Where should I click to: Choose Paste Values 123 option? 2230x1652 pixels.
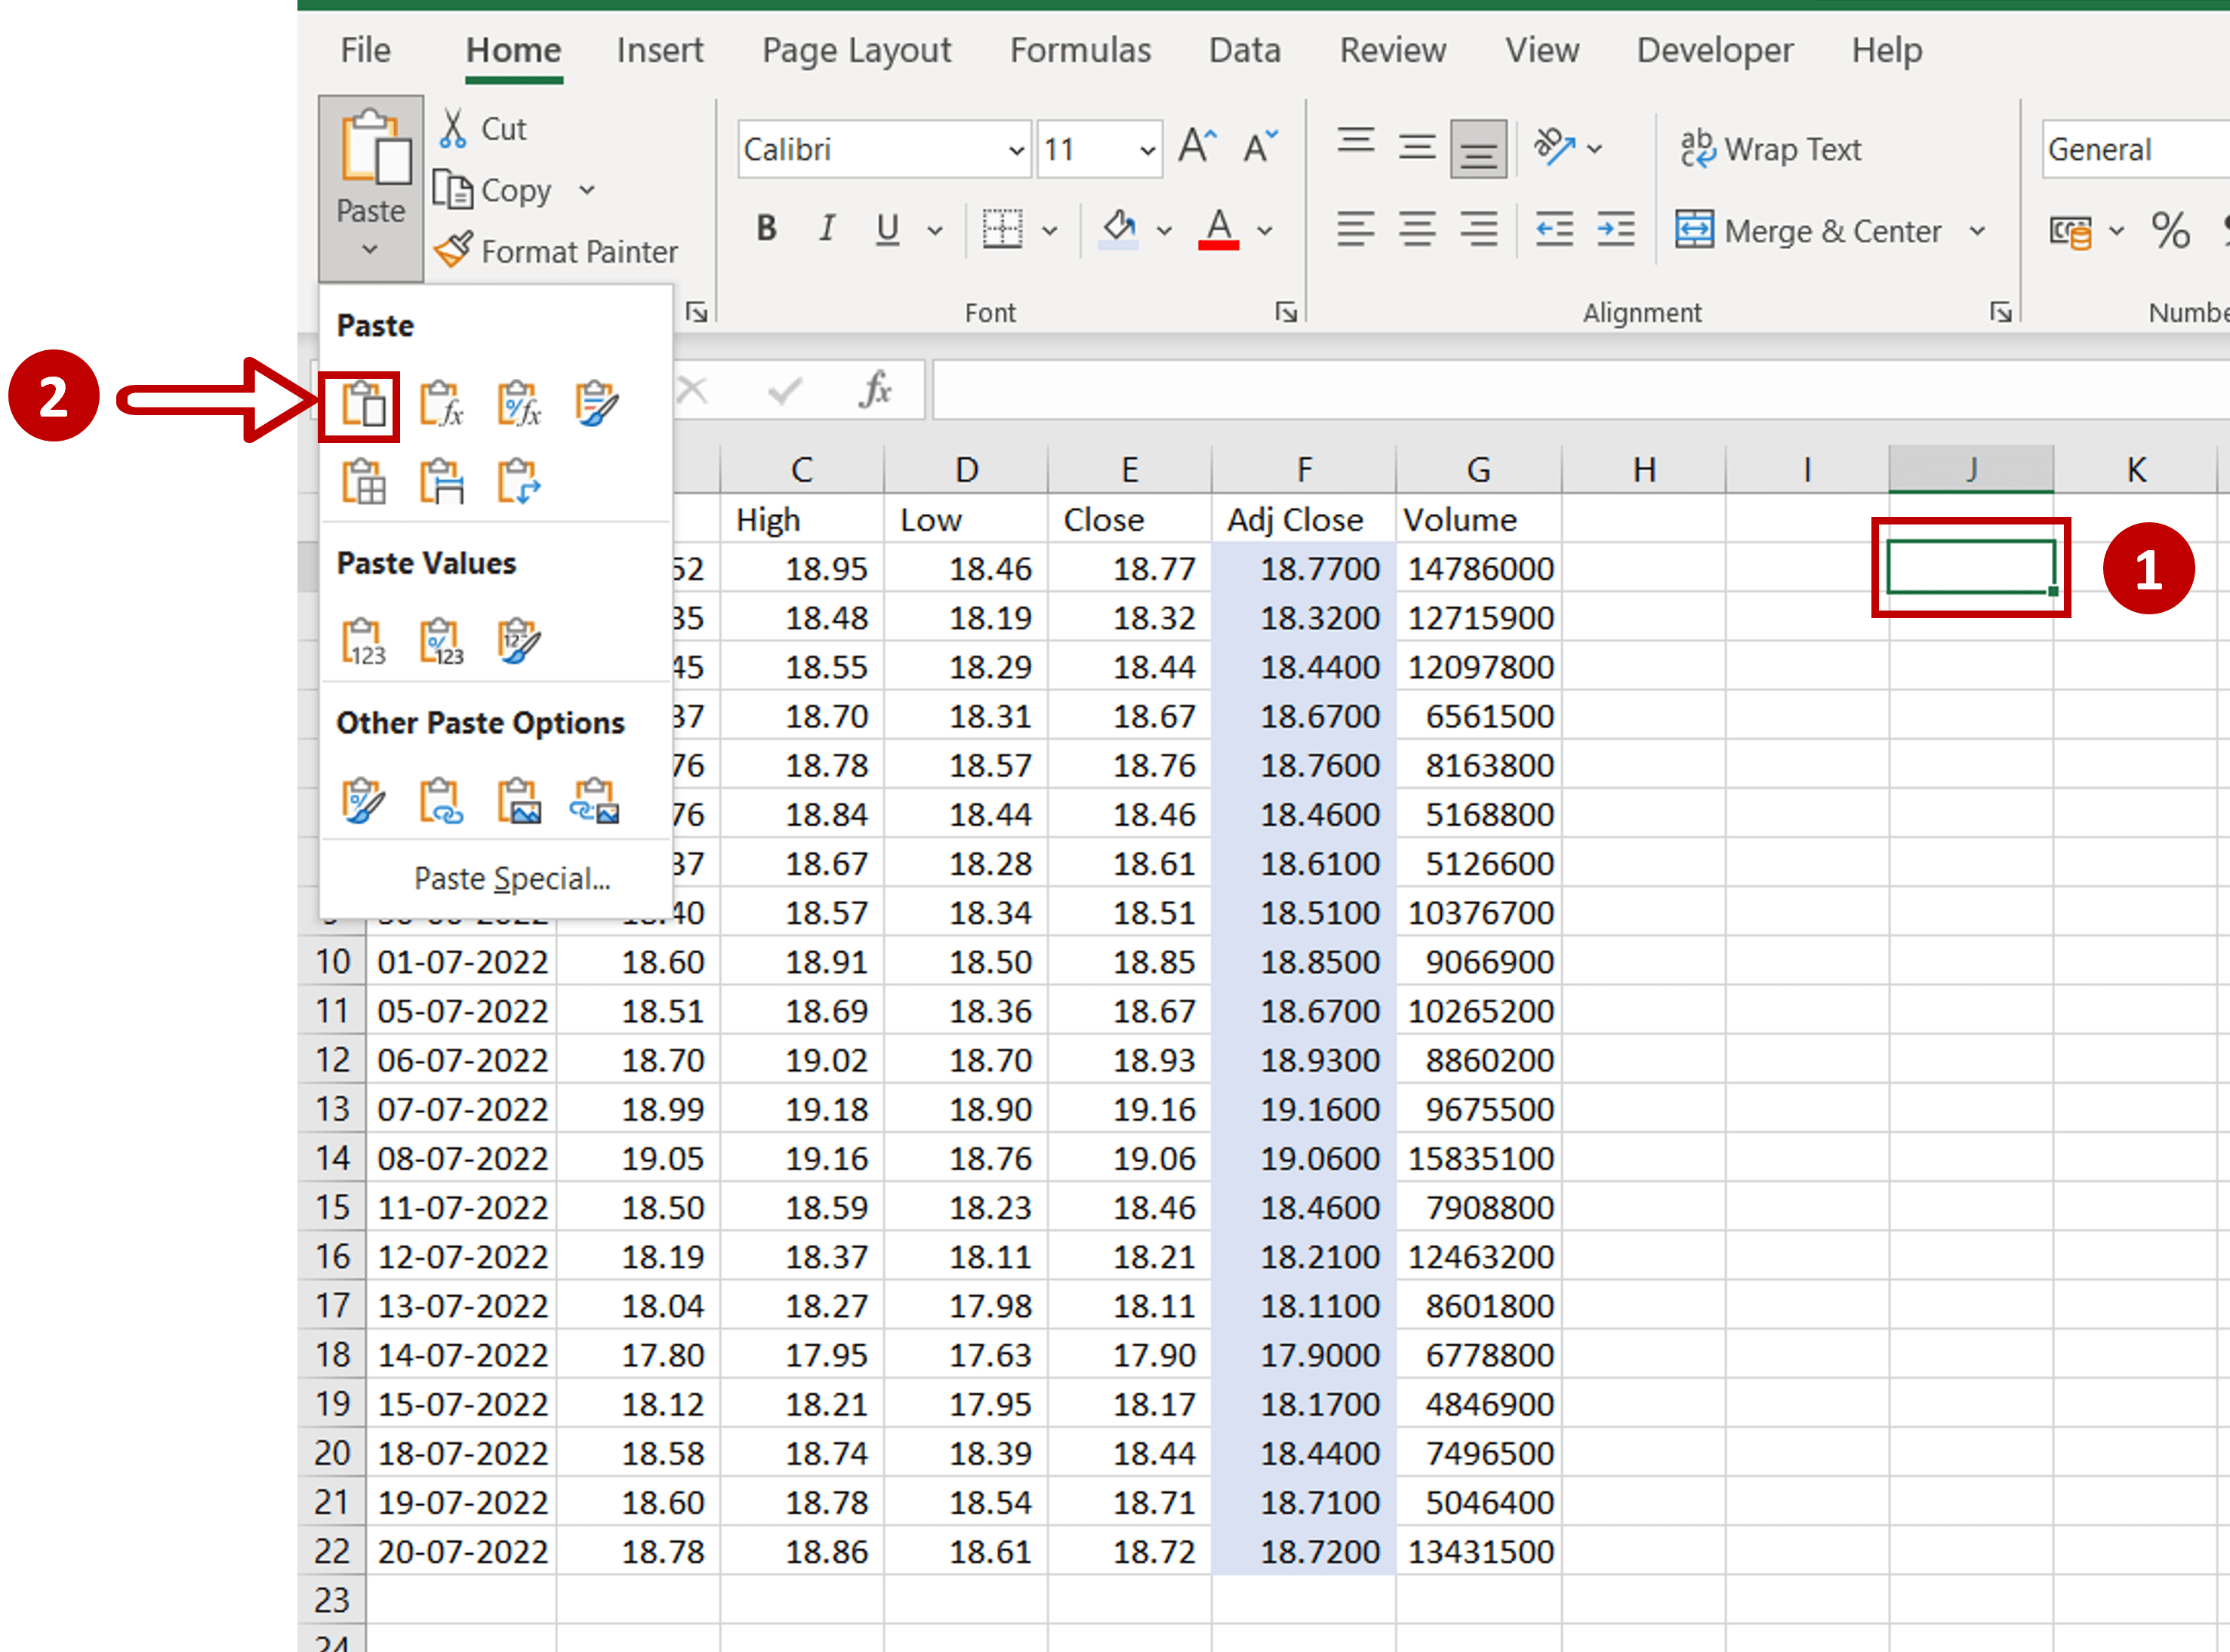click(363, 640)
